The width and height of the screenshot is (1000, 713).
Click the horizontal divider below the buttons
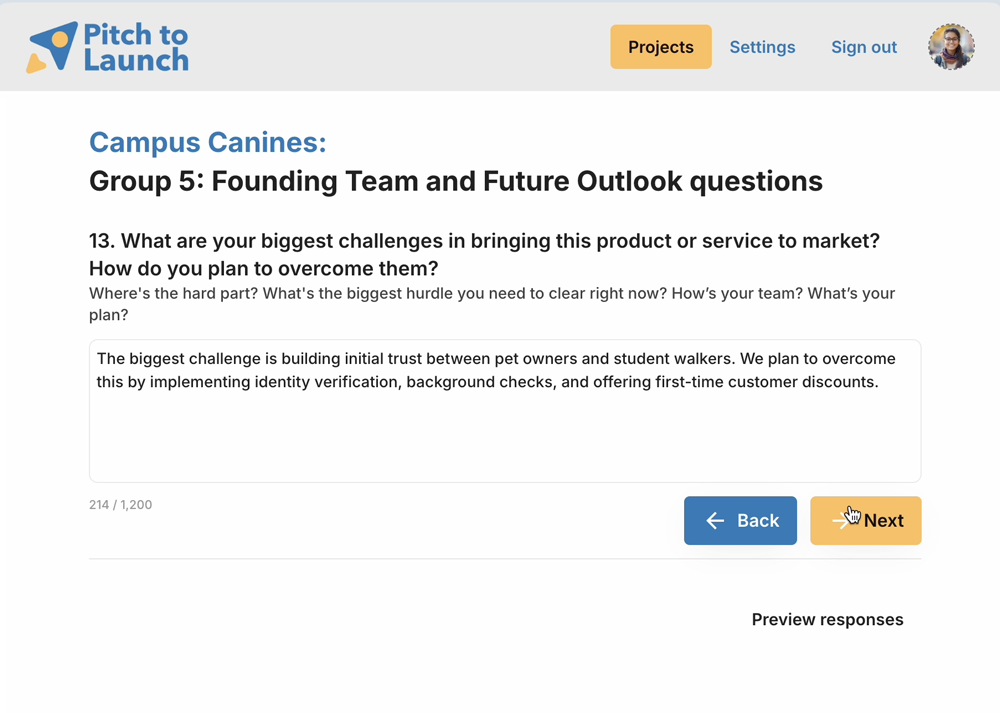point(504,558)
